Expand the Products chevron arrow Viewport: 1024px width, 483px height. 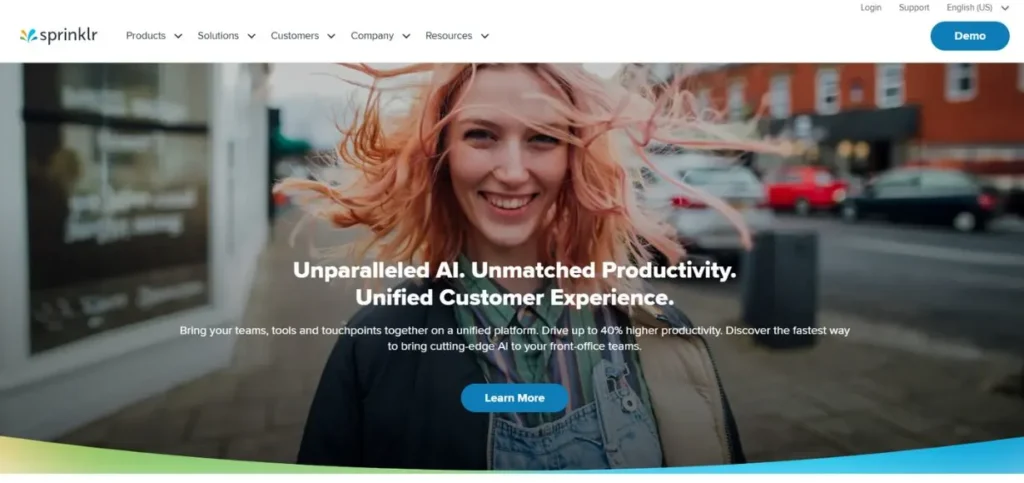click(x=178, y=37)
